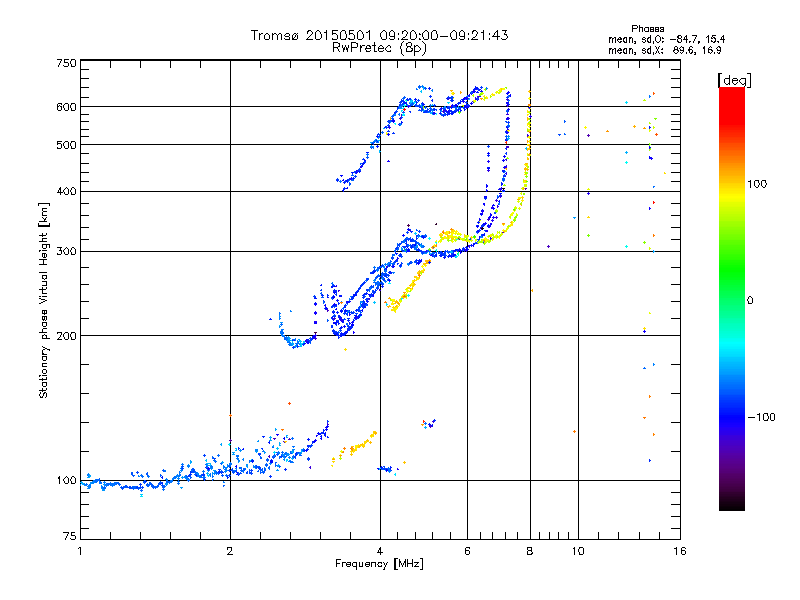Click the y-axis tick label '75'
This screenshot has width=800, height=600.
pyautogui.click(x=70, y=536)
